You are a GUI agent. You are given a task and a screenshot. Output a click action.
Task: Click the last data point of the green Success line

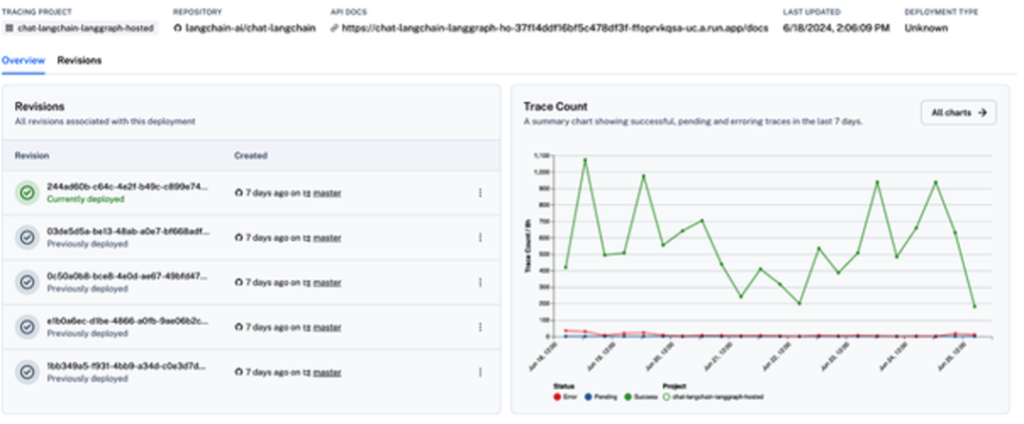(x=974, y=306)
